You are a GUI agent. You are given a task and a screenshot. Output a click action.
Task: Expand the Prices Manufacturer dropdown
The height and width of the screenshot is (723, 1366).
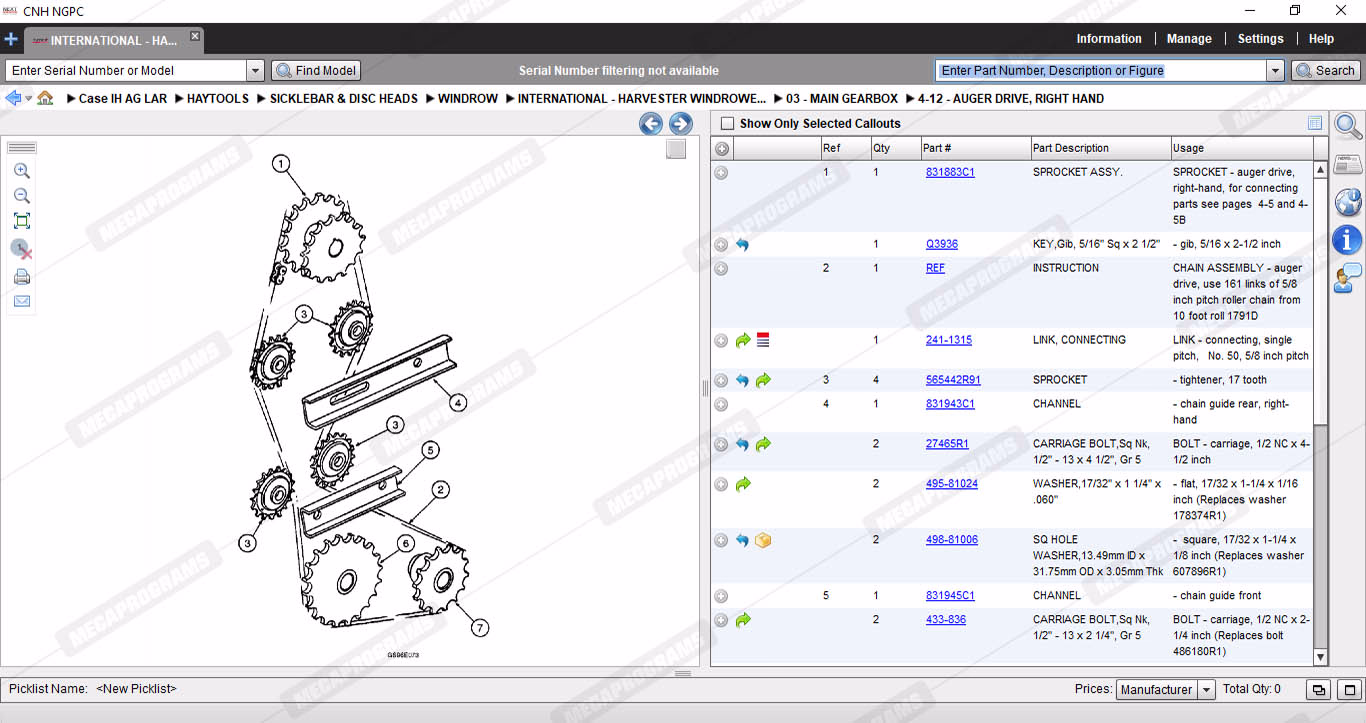(x=1206, y=690)
